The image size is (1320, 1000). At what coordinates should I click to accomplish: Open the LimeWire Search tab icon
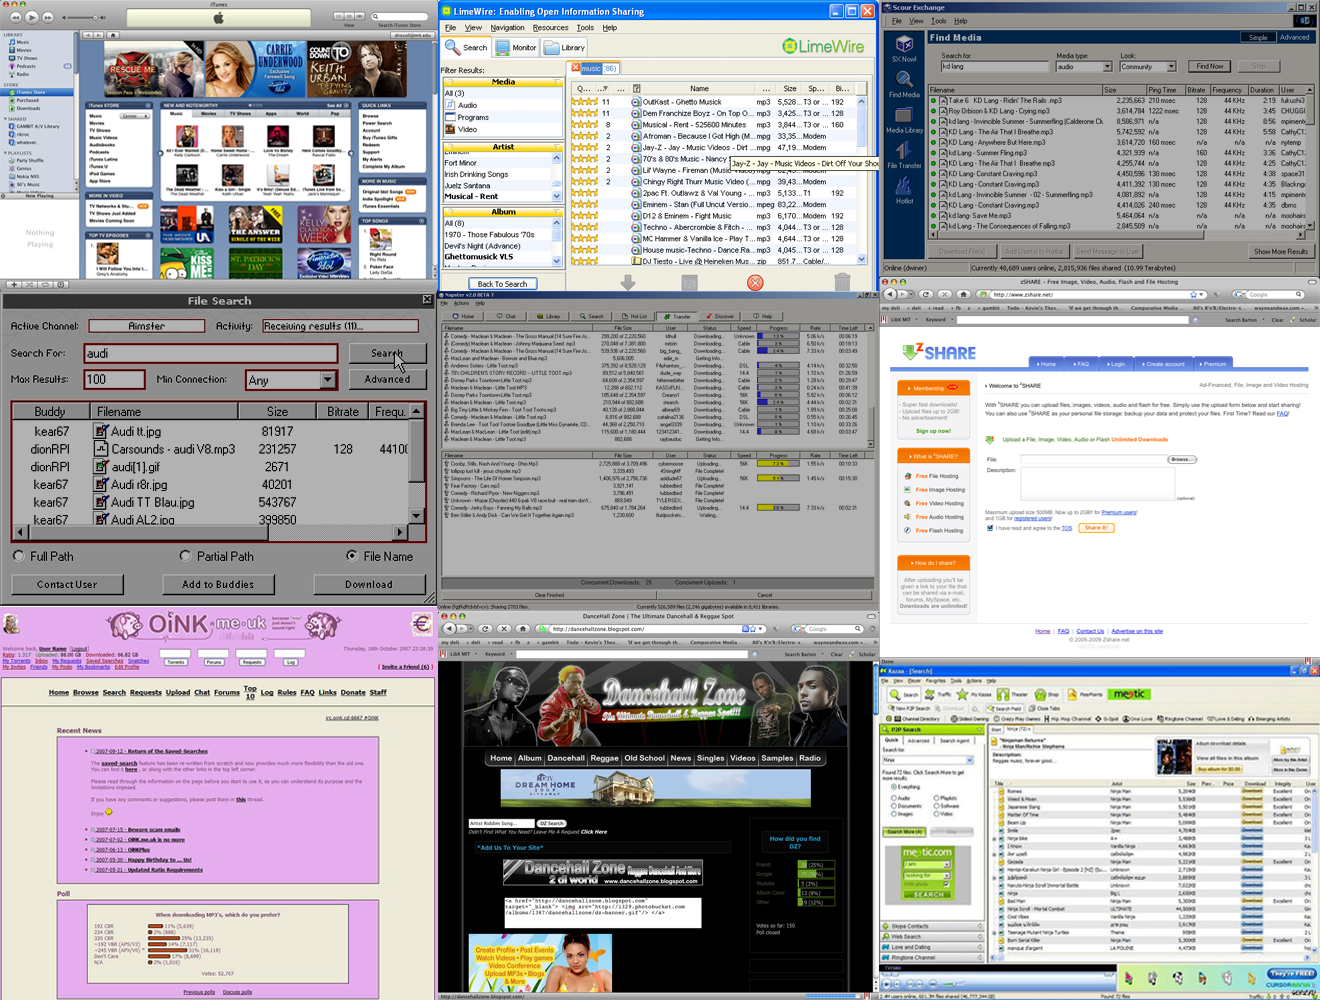tap(454, 47)
